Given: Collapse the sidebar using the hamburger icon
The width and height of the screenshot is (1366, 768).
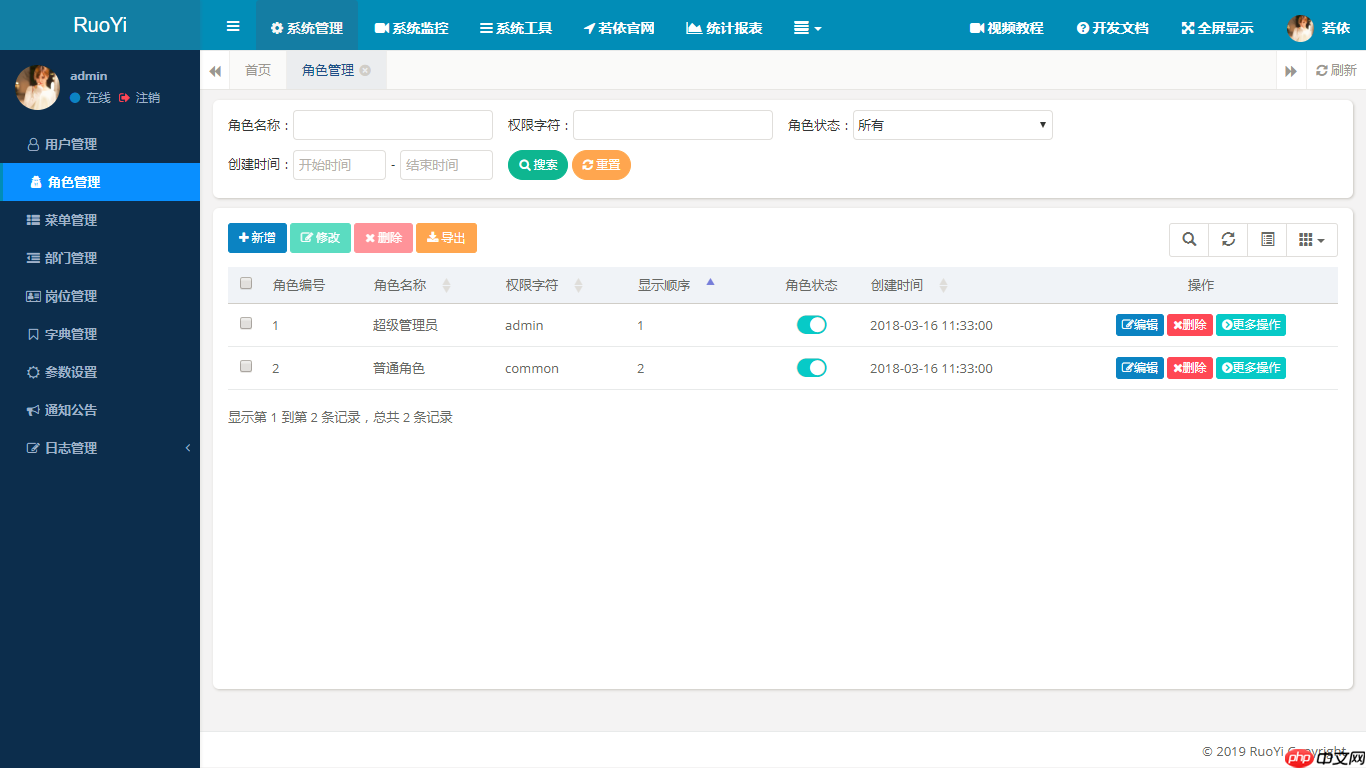Looking at the screenshot, I should pyautogui.click(x=232, y=26).
